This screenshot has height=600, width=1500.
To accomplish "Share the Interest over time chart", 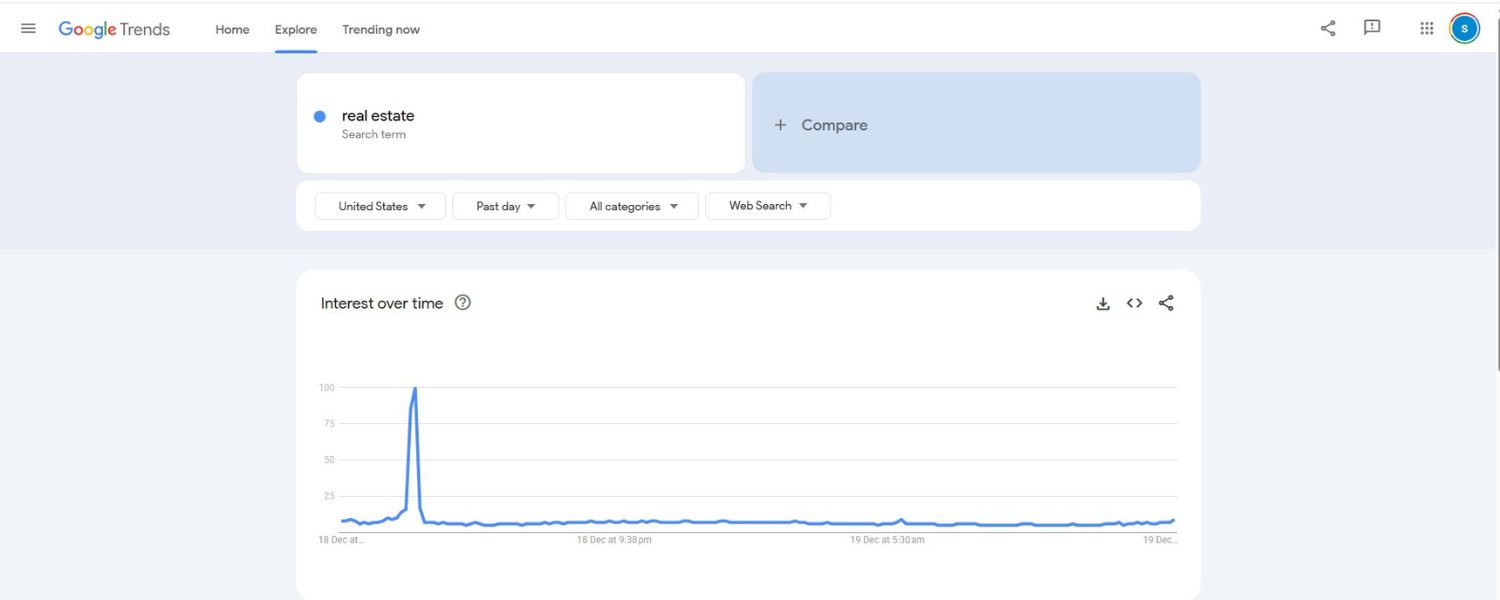I will [x=1166, y=304].
